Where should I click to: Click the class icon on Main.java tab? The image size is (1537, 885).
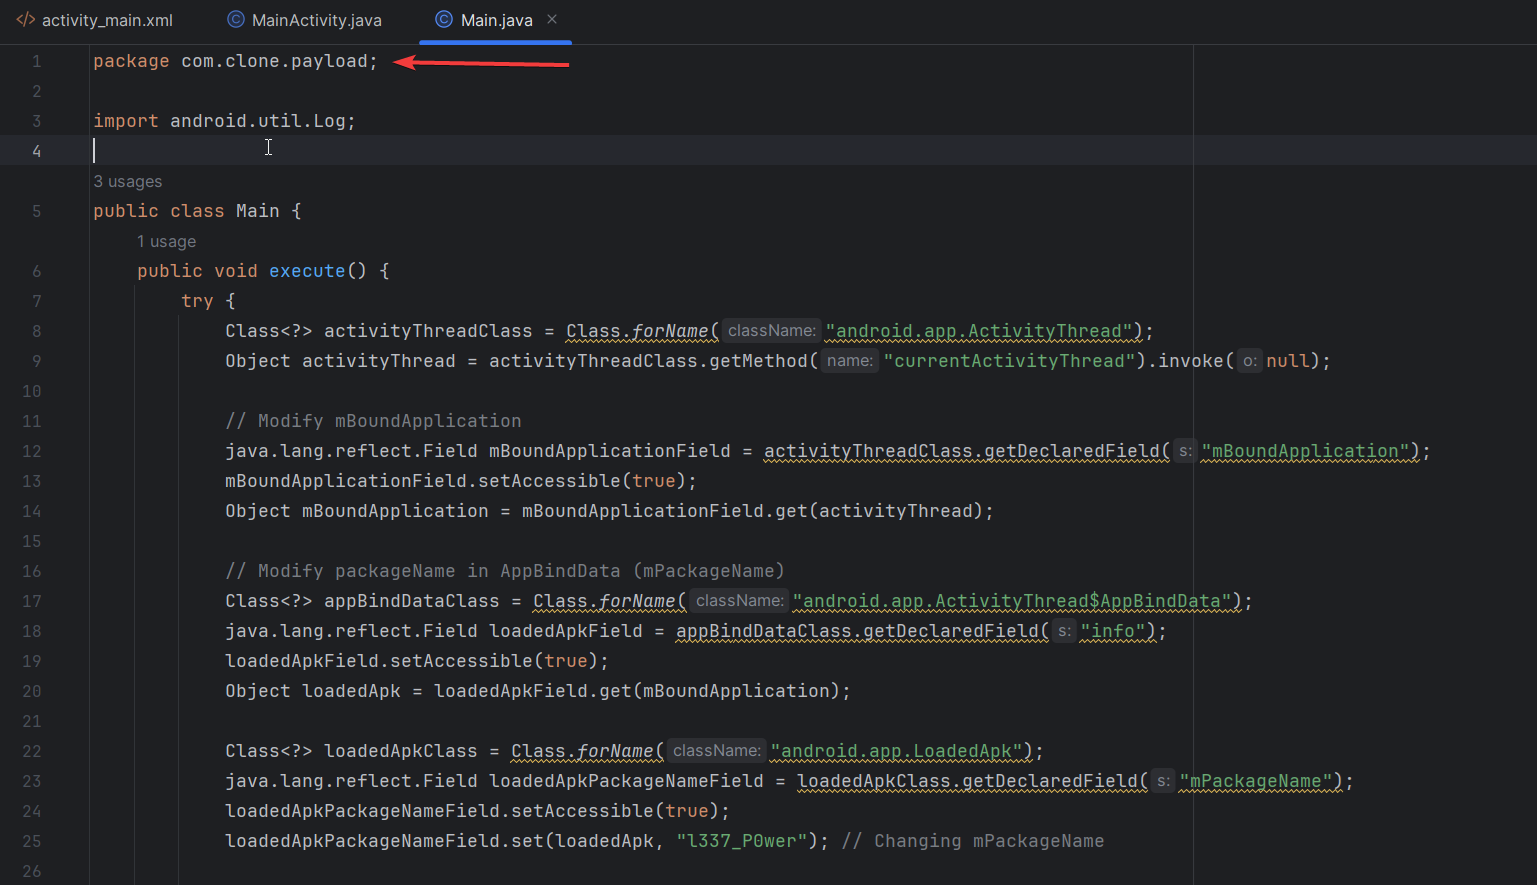[444, 20]
